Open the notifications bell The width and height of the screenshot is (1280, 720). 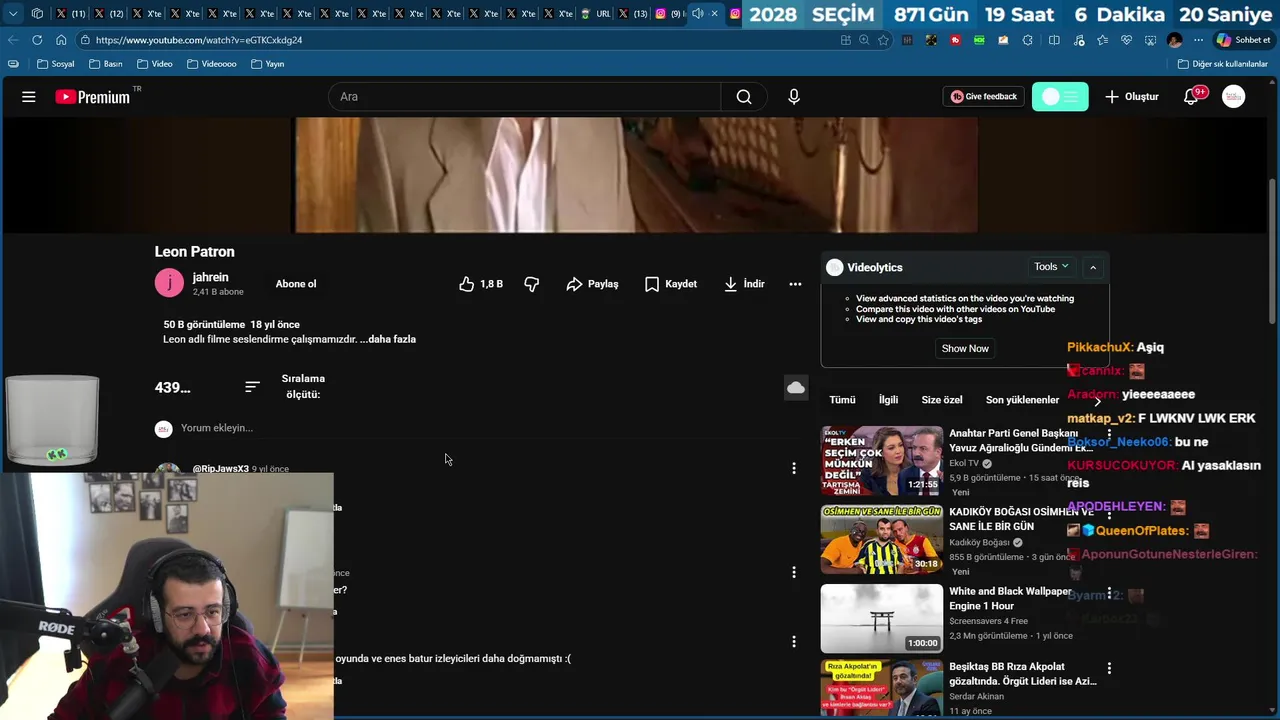1191,97
